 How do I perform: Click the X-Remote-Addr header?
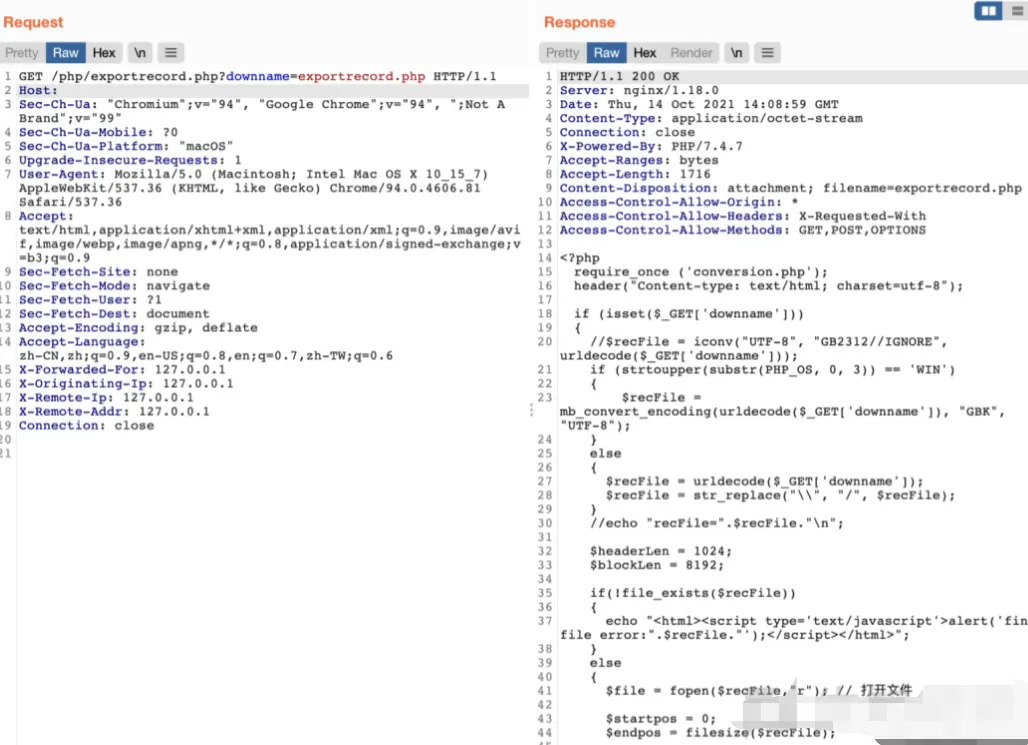point(114,411)
